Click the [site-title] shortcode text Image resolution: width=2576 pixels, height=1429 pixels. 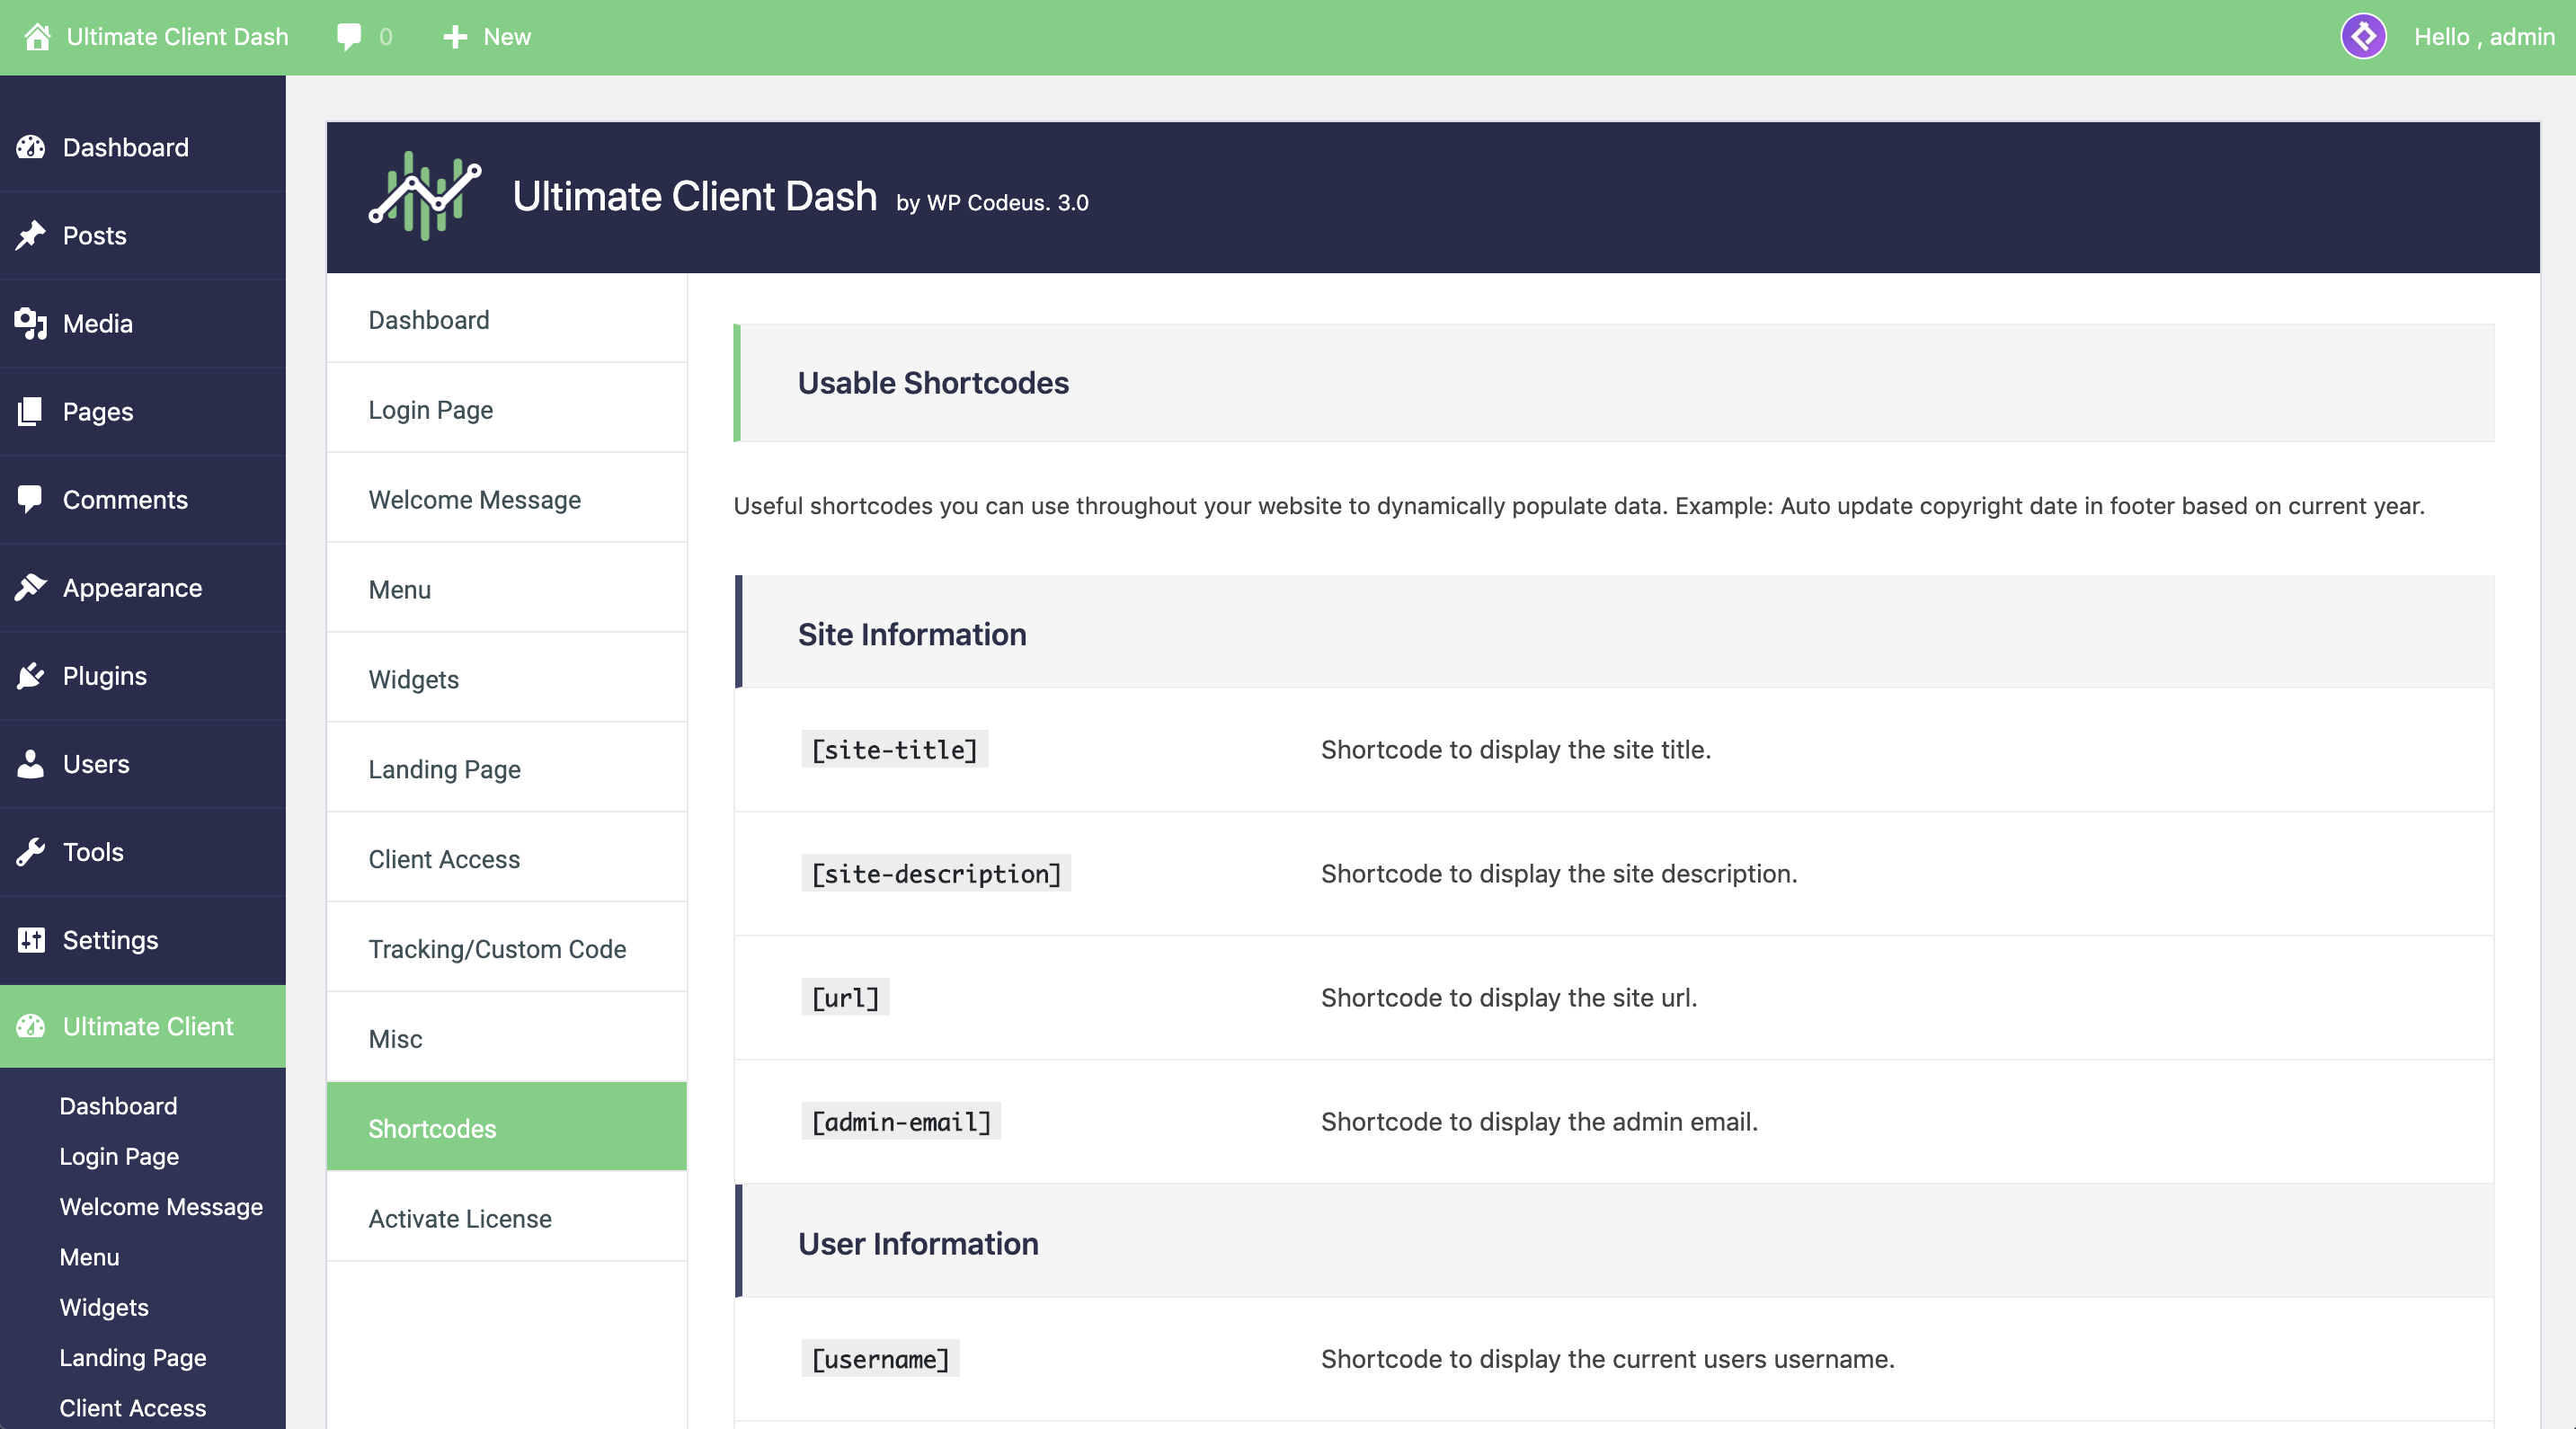pyautogui.click(x=894, y=750)
